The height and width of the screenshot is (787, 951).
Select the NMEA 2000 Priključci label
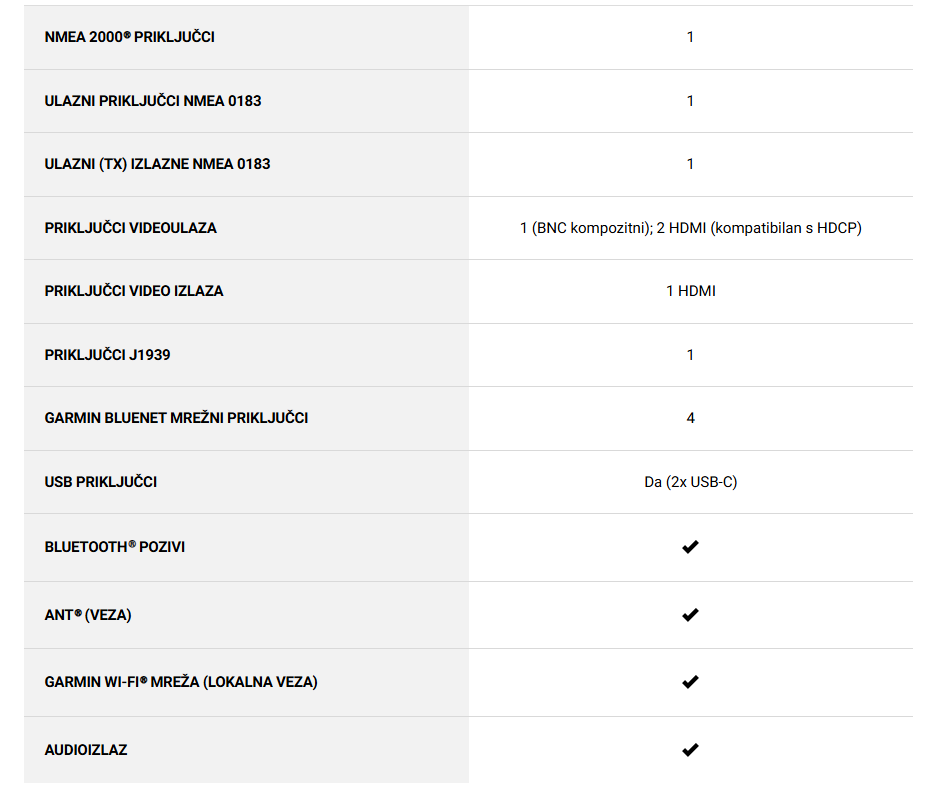click(x=130, y=37)
